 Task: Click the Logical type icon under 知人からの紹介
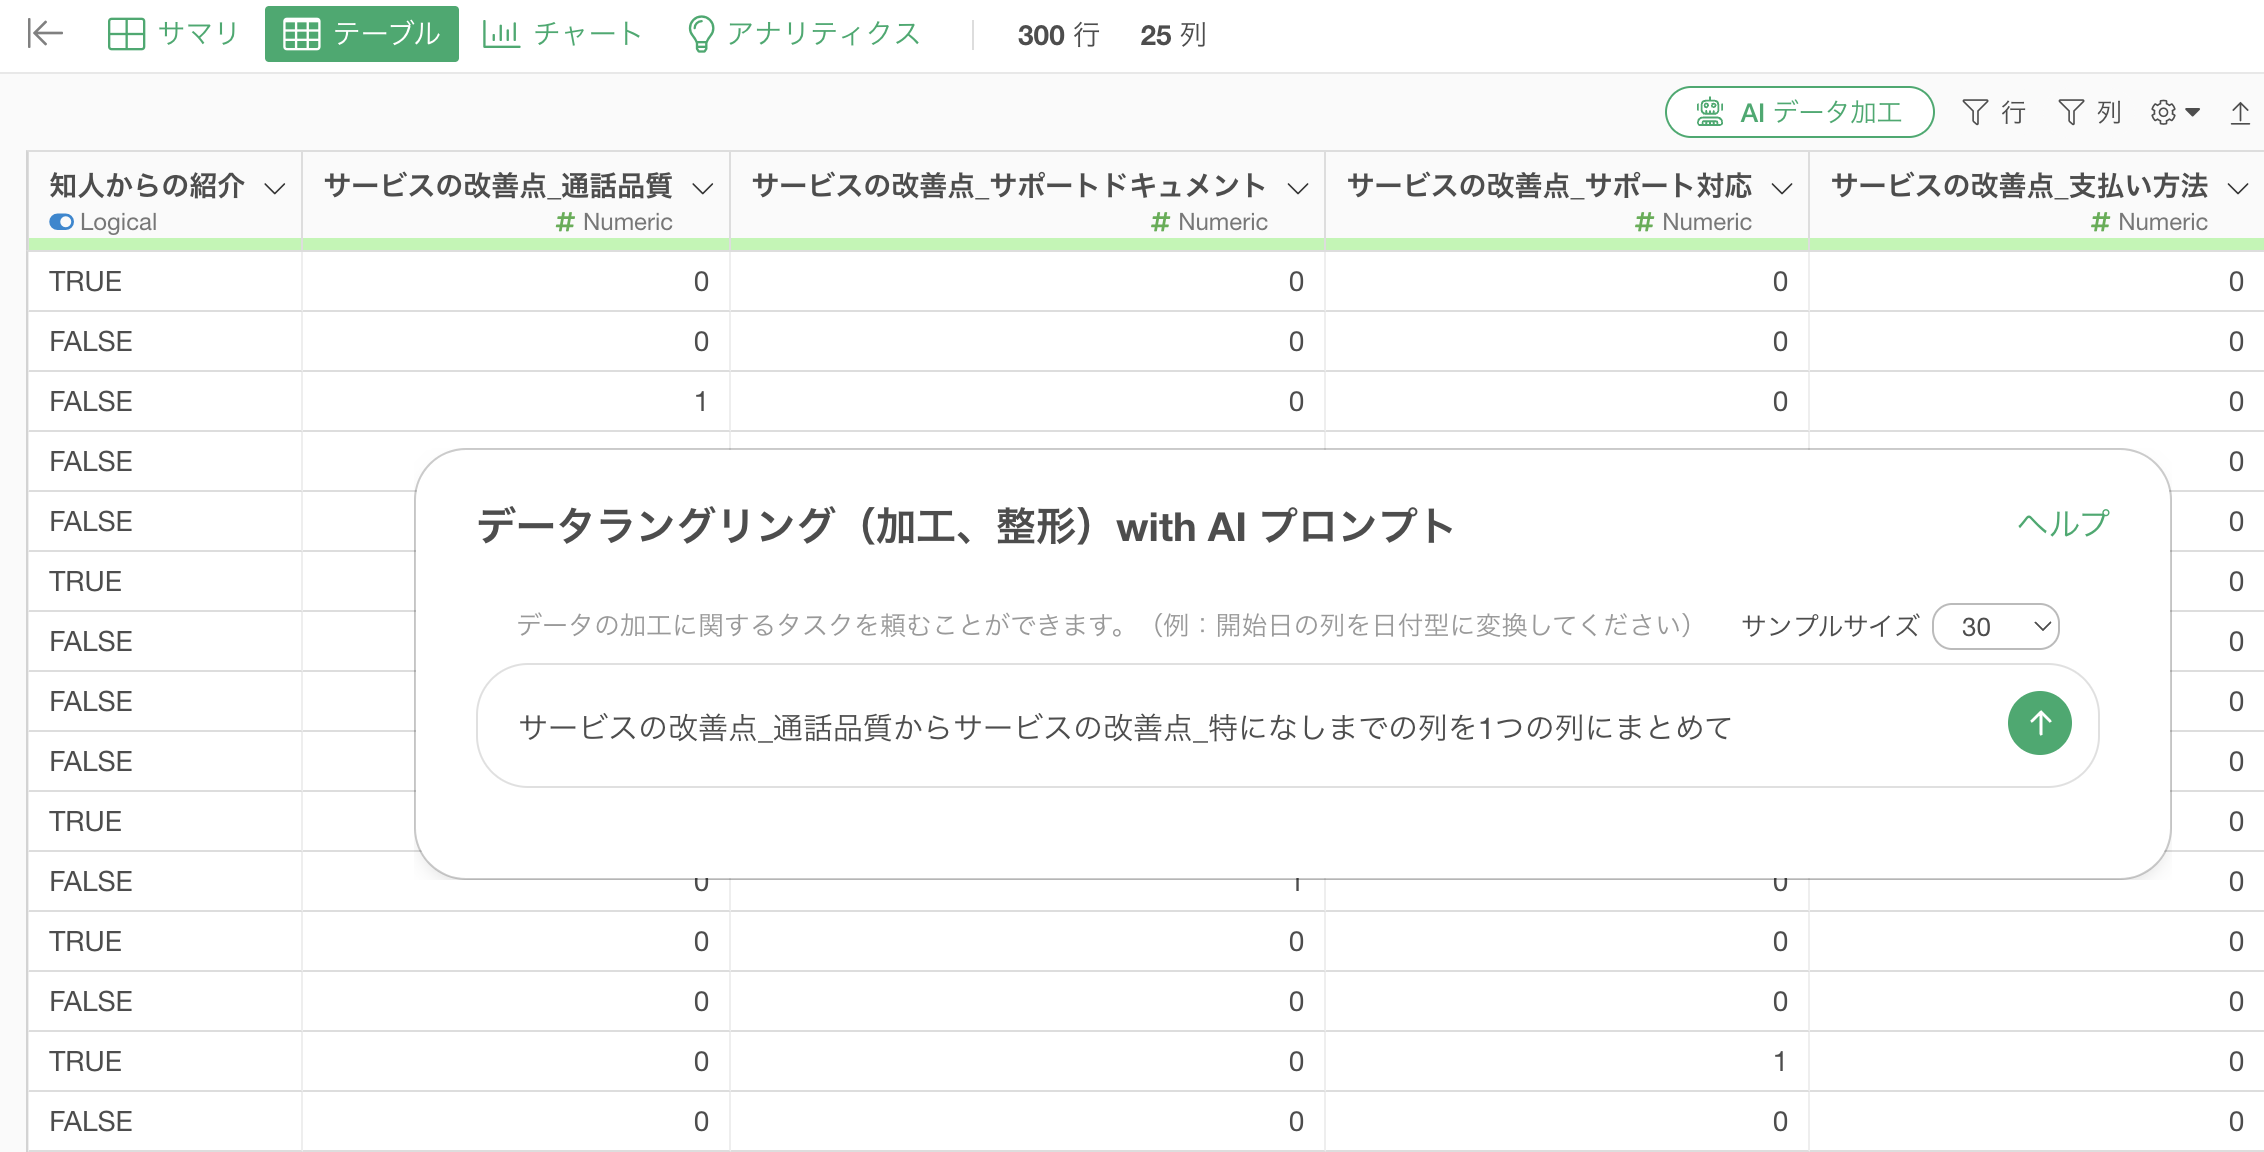(61, 222)
